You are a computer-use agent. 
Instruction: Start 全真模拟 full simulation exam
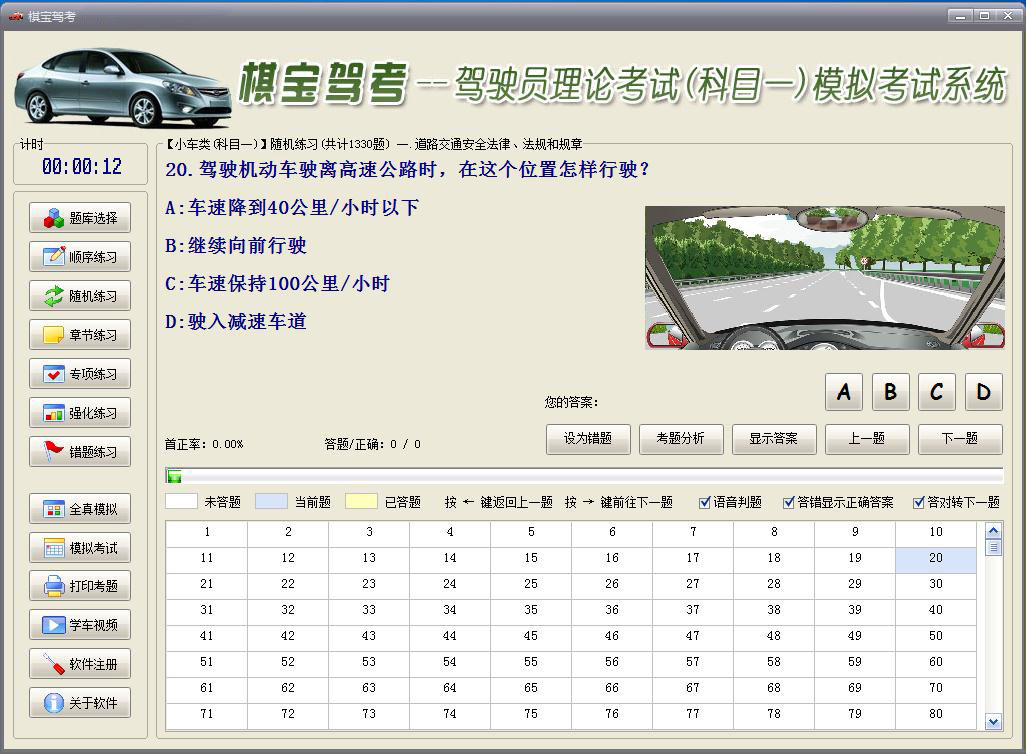point(80,509)
